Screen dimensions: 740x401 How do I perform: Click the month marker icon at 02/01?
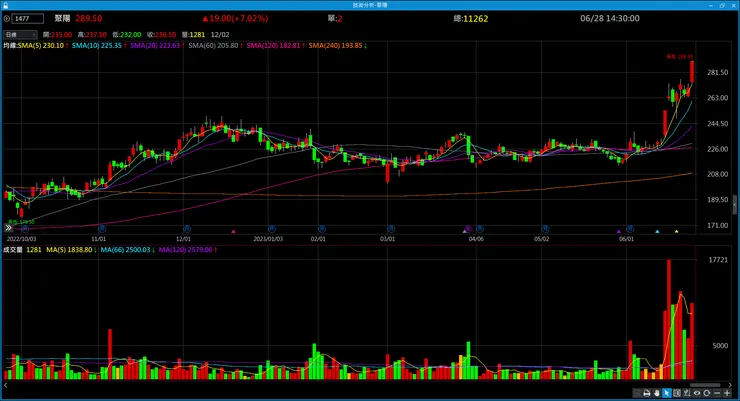click(321, 229)
